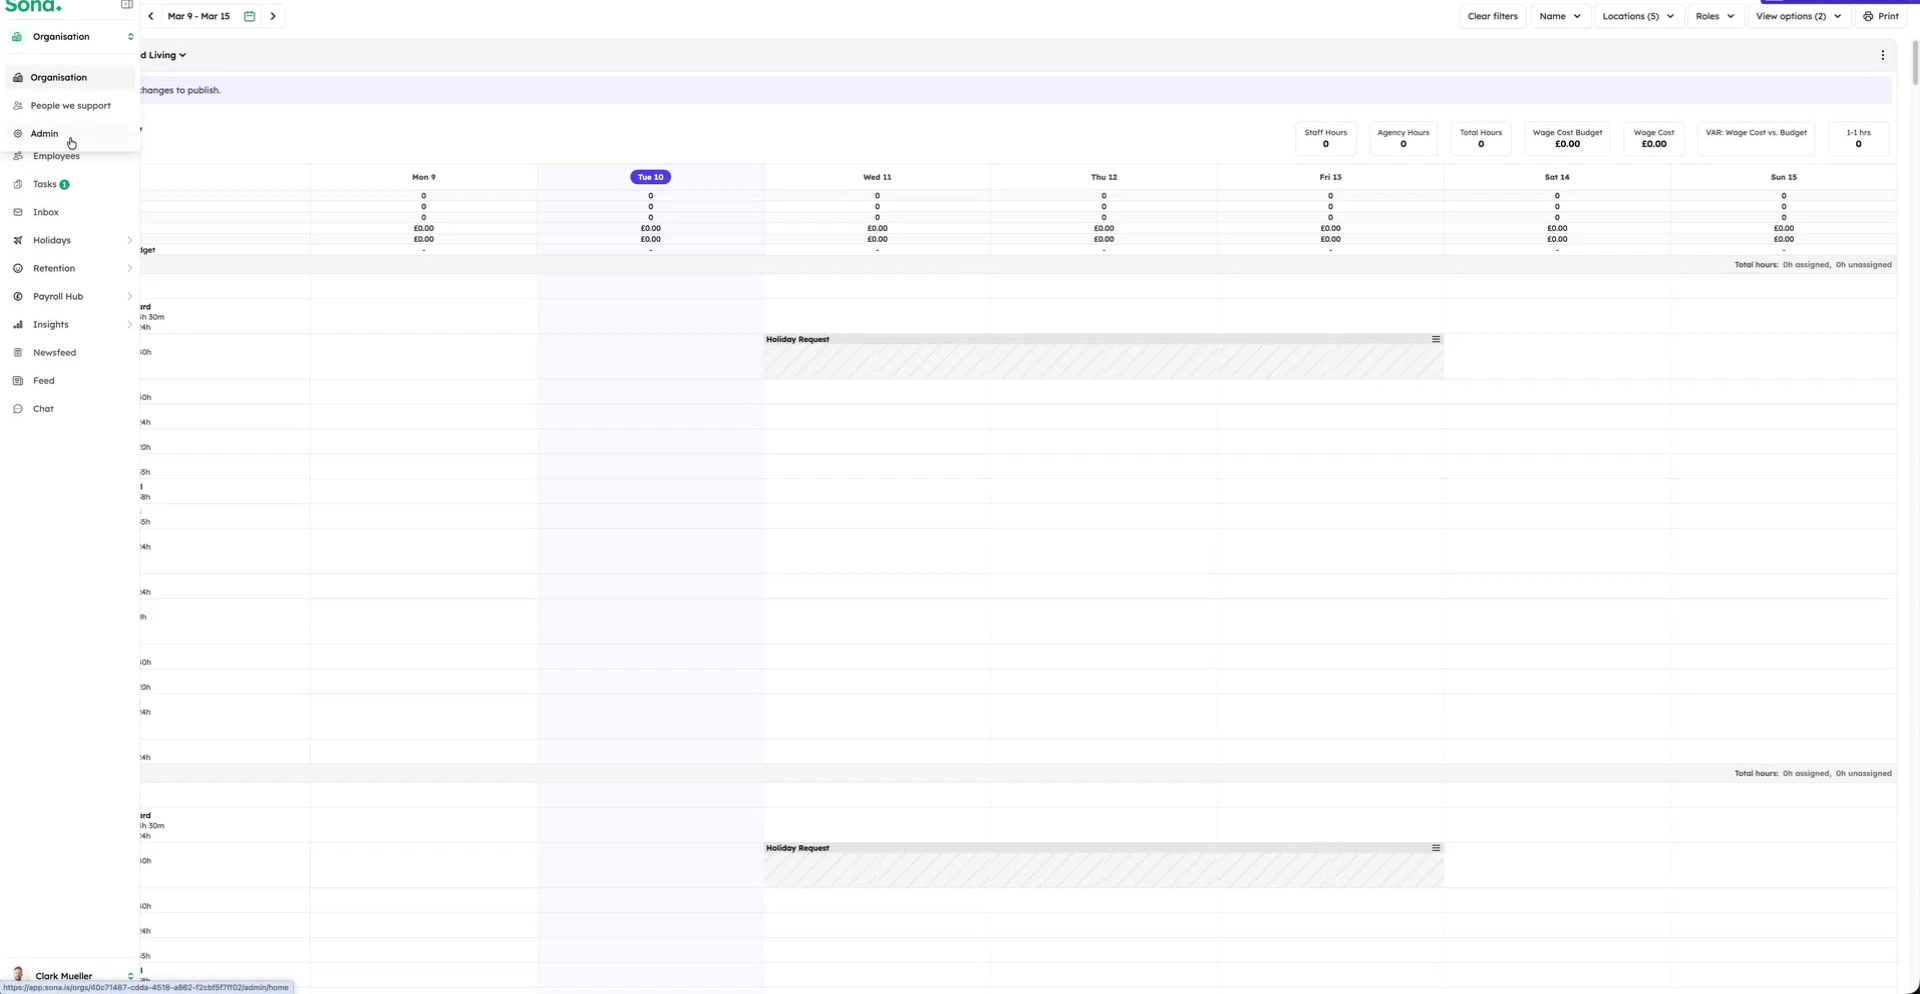This screenshot has height=994, width=1920.
Task: Expand the Retention submenu chevron
Action: 130,268
